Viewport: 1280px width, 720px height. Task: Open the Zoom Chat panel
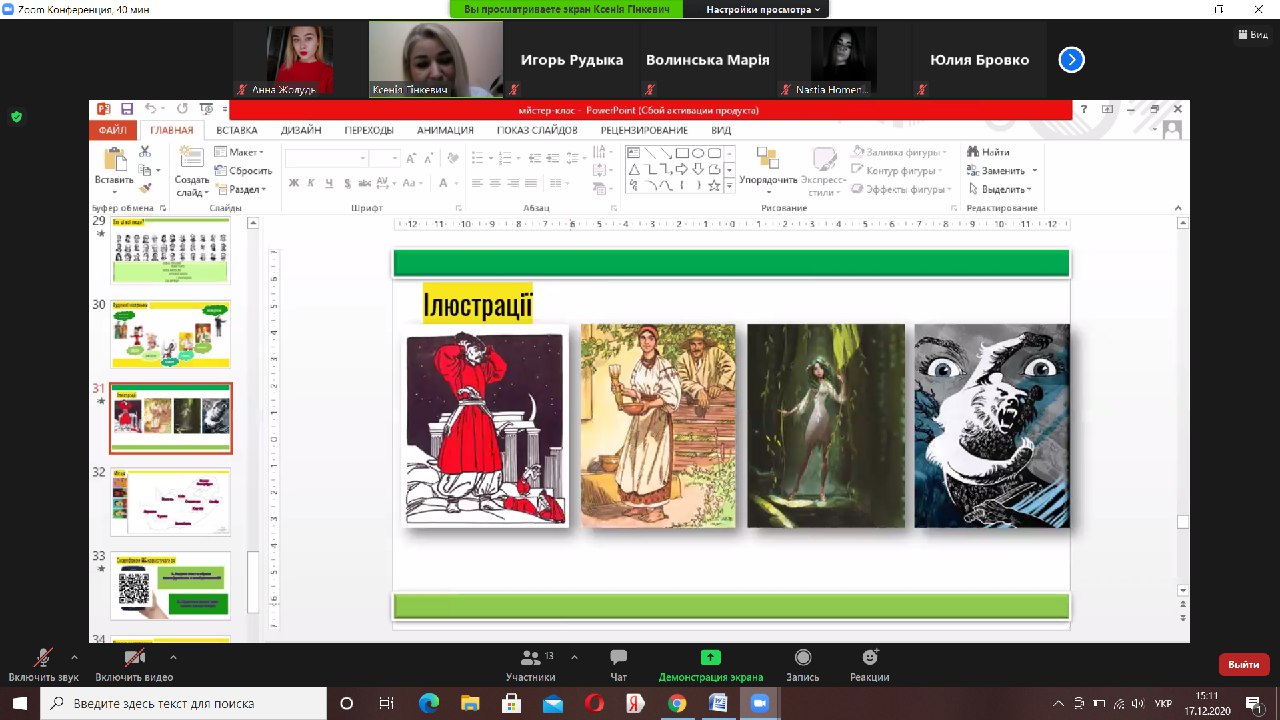(619, 658)
